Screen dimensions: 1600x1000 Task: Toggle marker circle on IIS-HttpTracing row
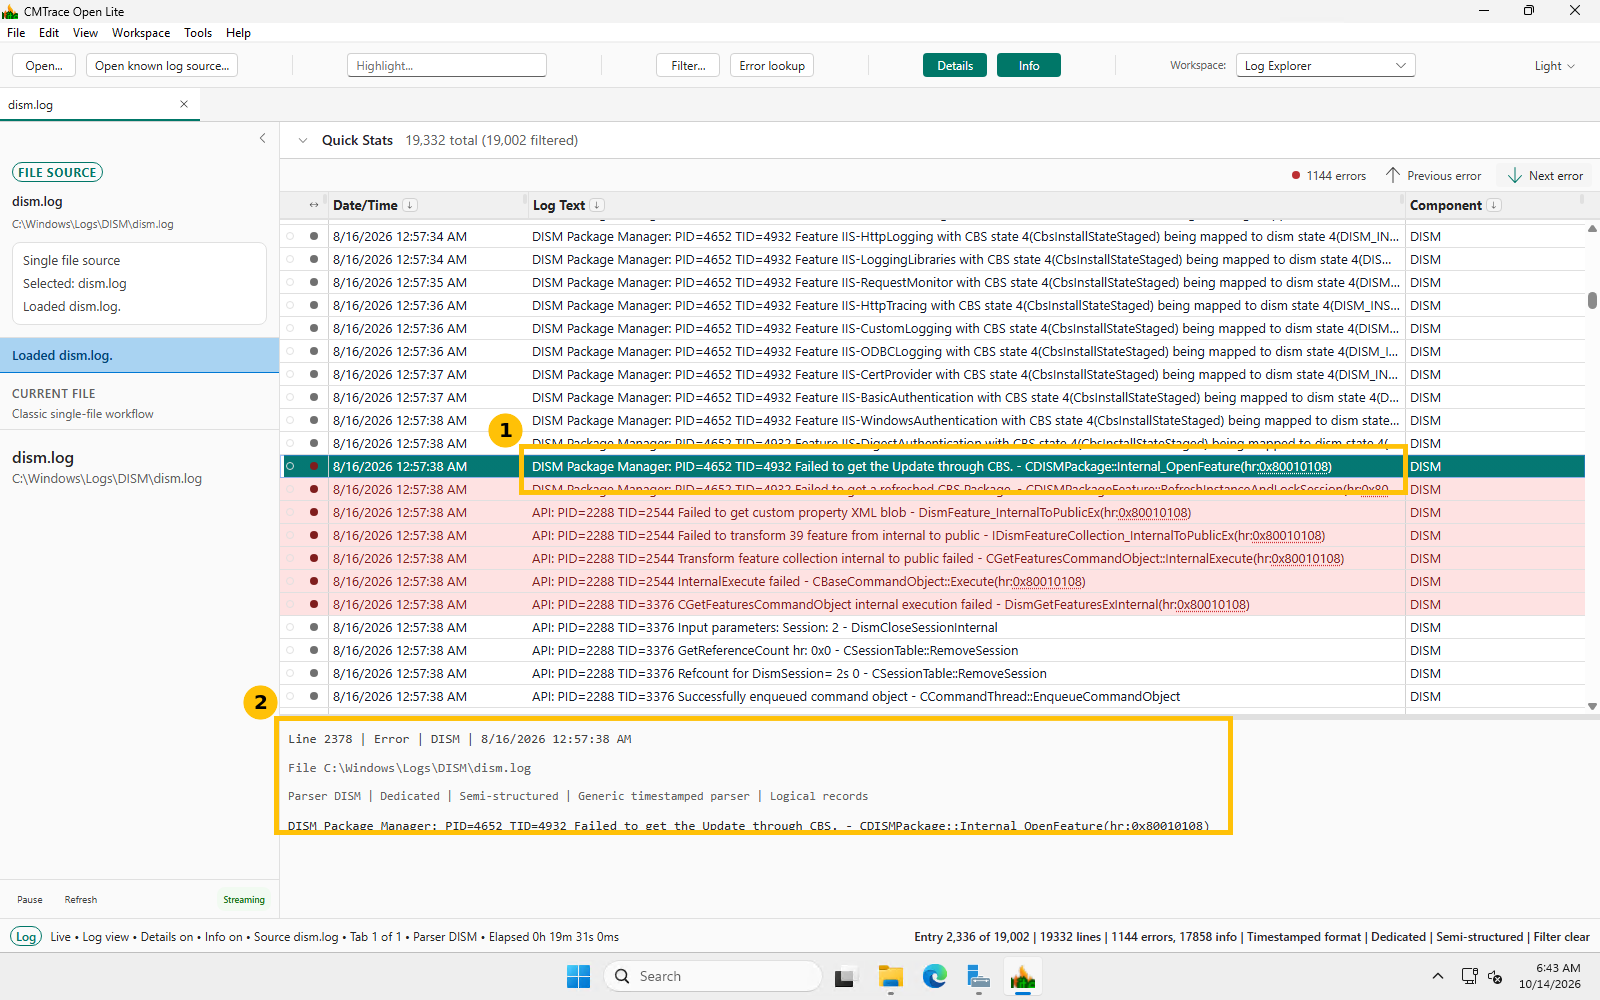[x=290, y=305]
